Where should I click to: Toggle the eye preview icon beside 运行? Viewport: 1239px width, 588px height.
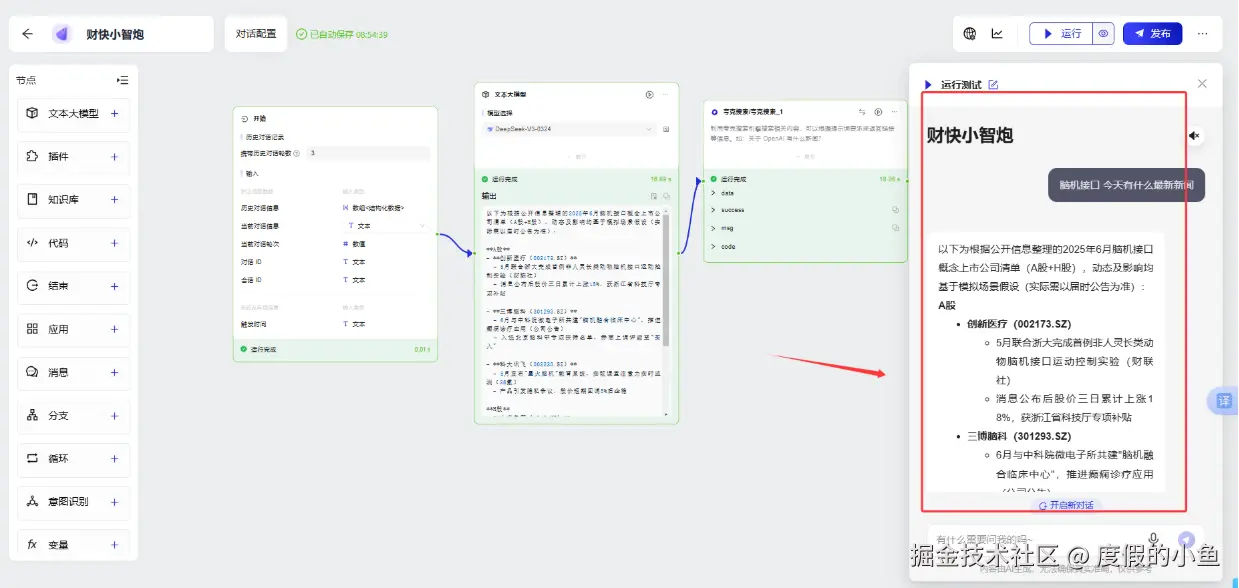point(1103,33)
